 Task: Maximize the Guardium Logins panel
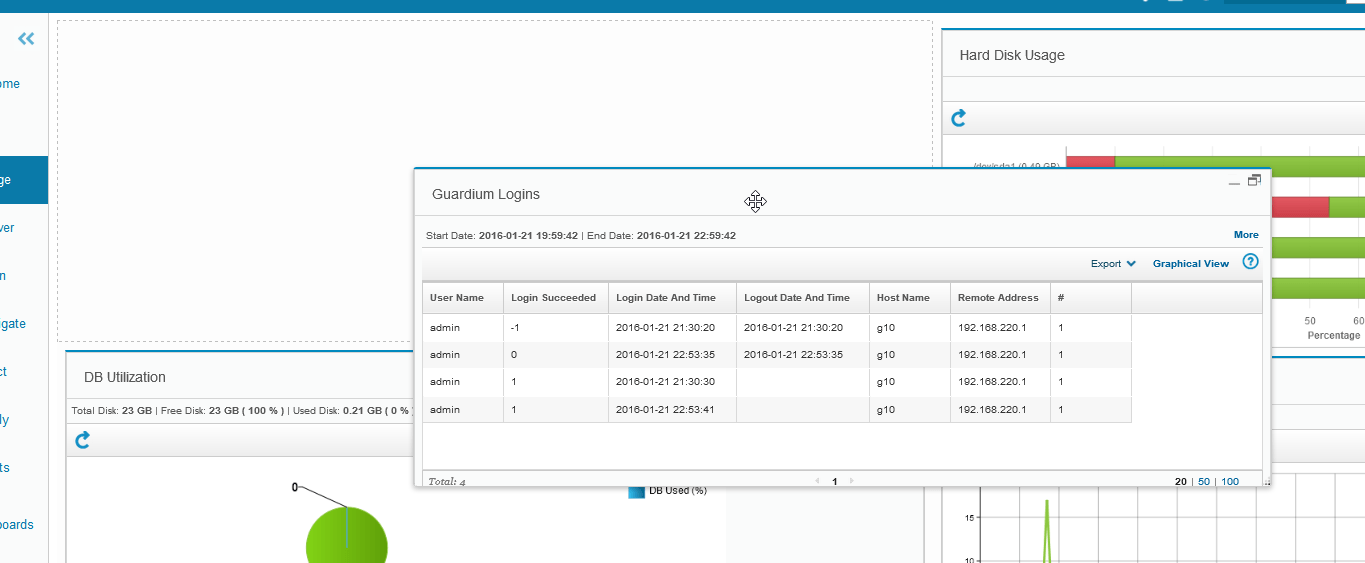pyautogui.click(x=1254, y=181)
